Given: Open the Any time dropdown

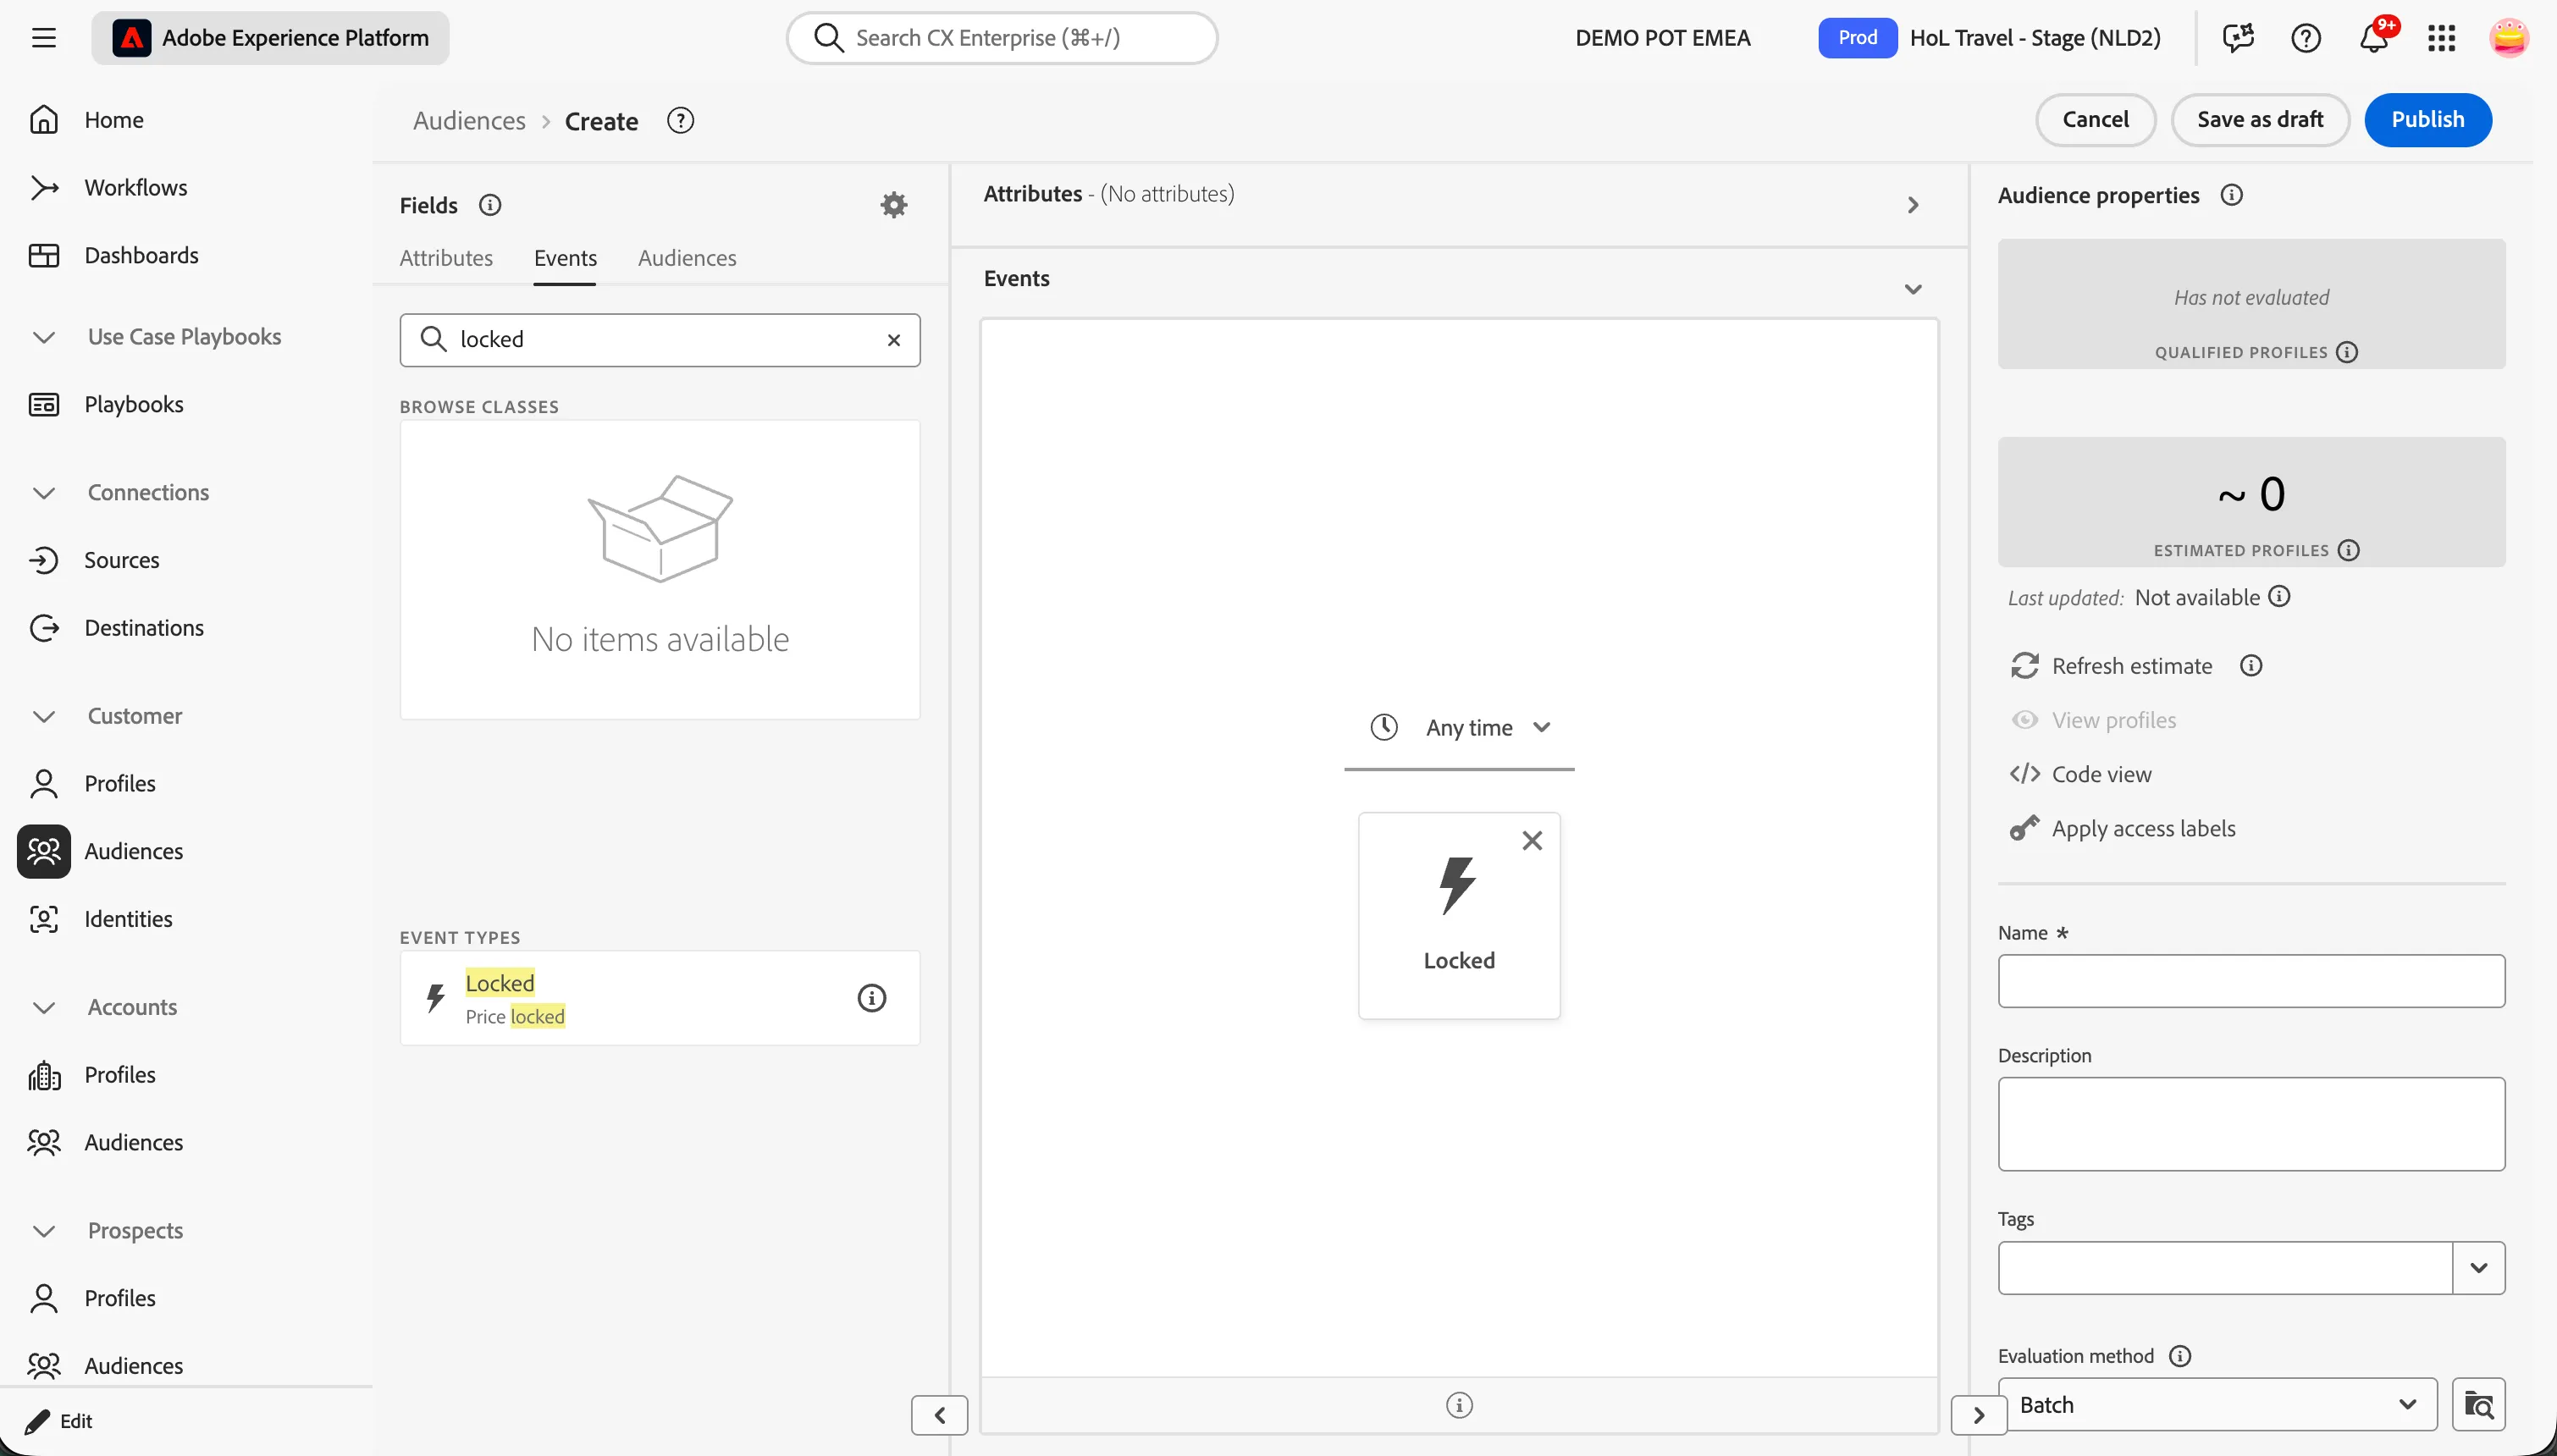Looking at the screenshot, I should click(1459, 728).
